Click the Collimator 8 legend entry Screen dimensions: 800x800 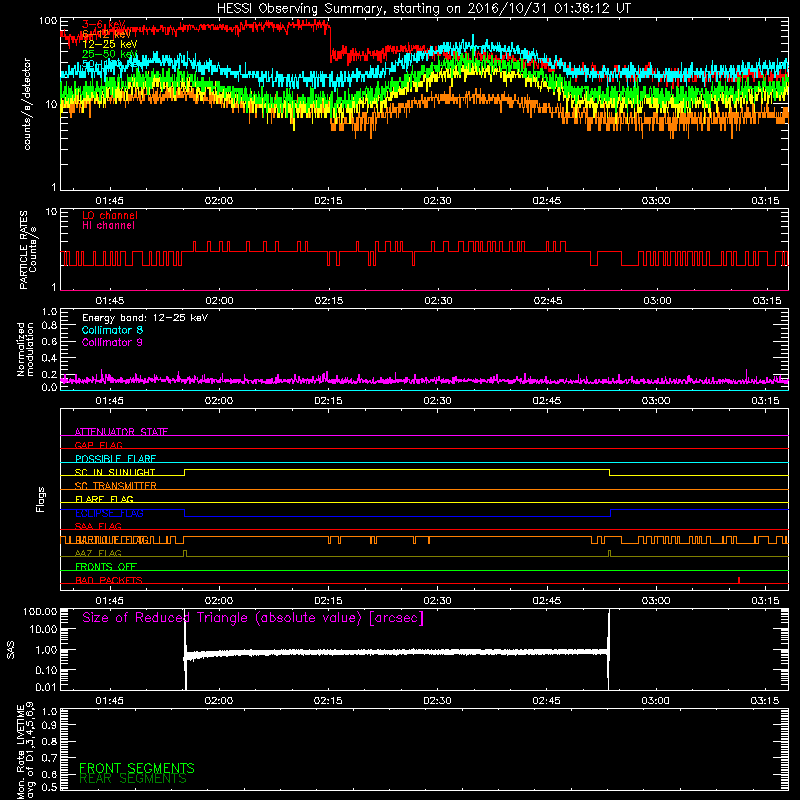click(x=112, y=330)
